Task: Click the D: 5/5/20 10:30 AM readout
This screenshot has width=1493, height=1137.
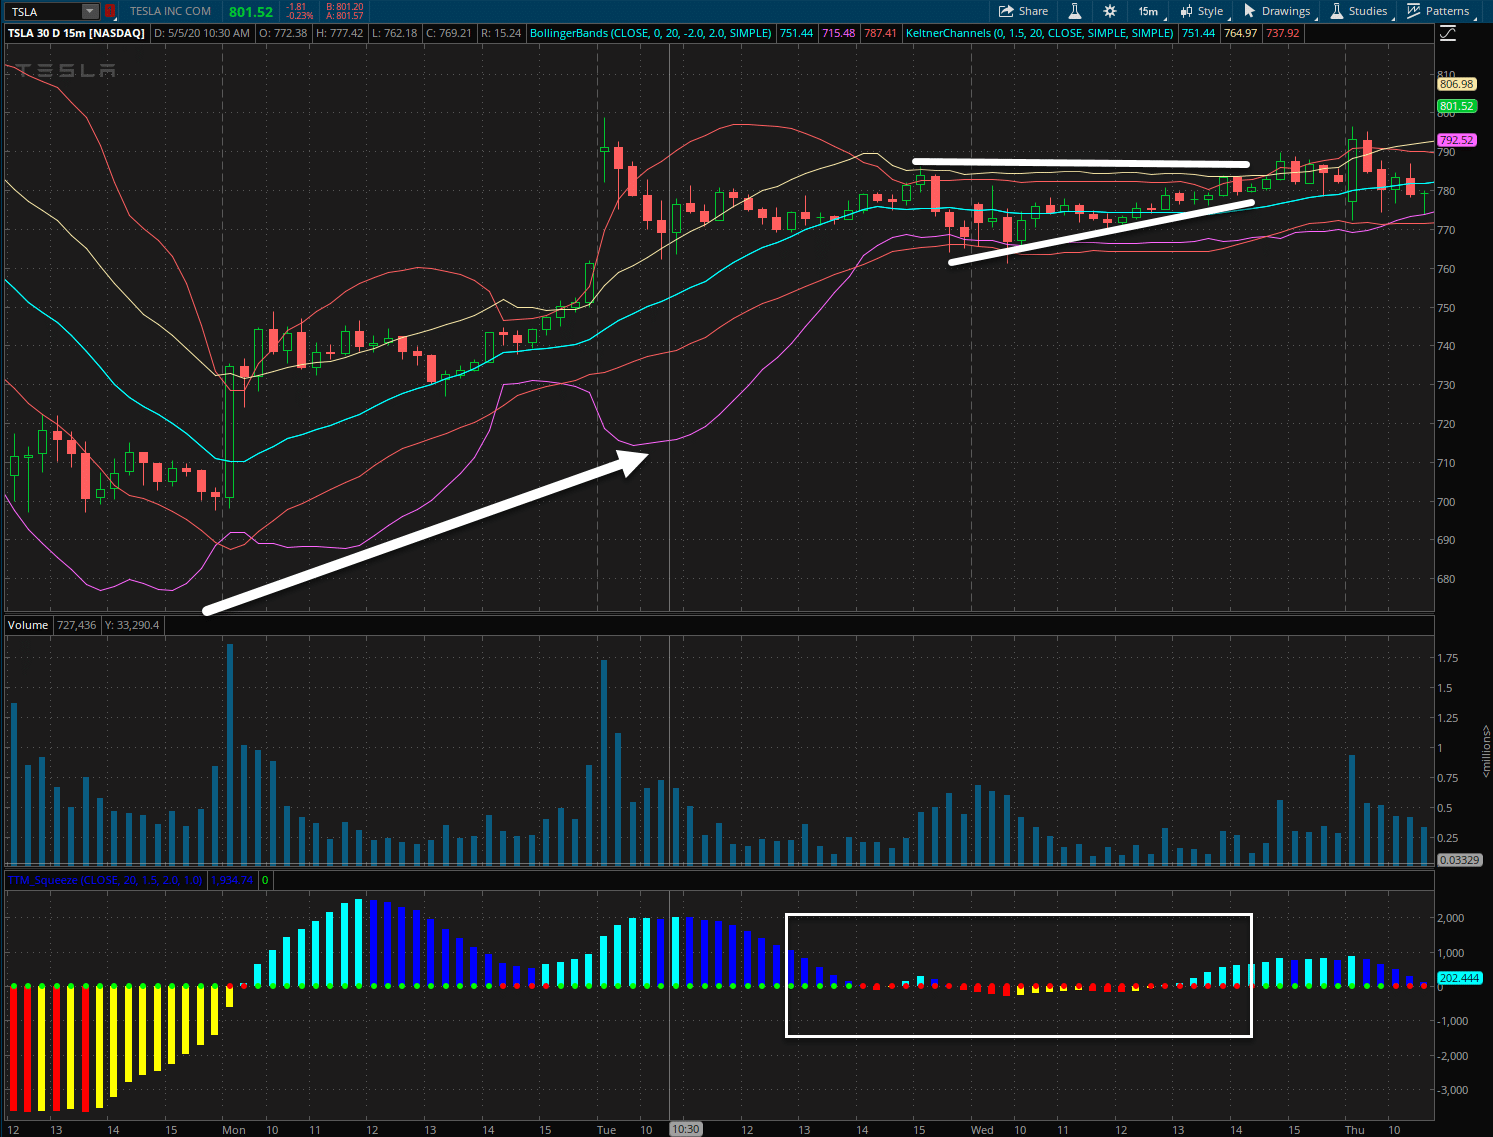Action: tap(202, 33)
